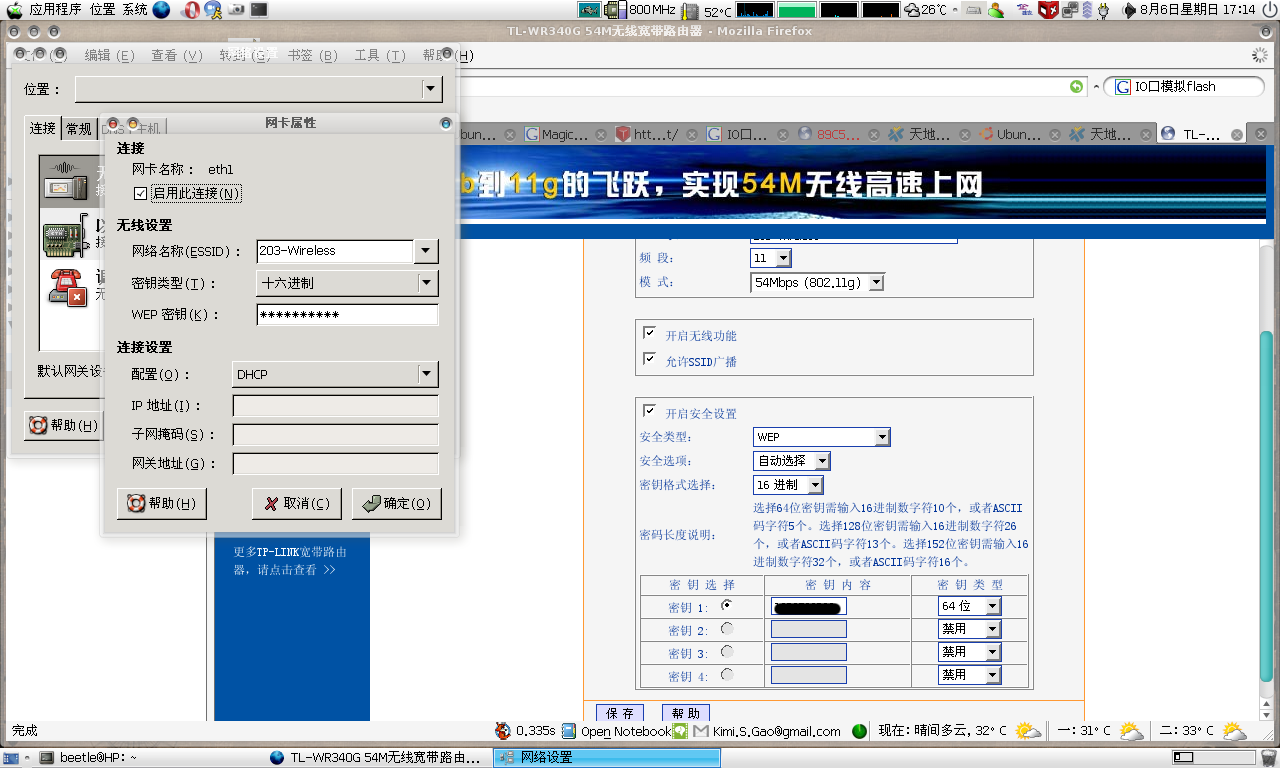Open the 编辑(E) menu in Firefox
1280x768 pixels.
(x=109, y=56)
